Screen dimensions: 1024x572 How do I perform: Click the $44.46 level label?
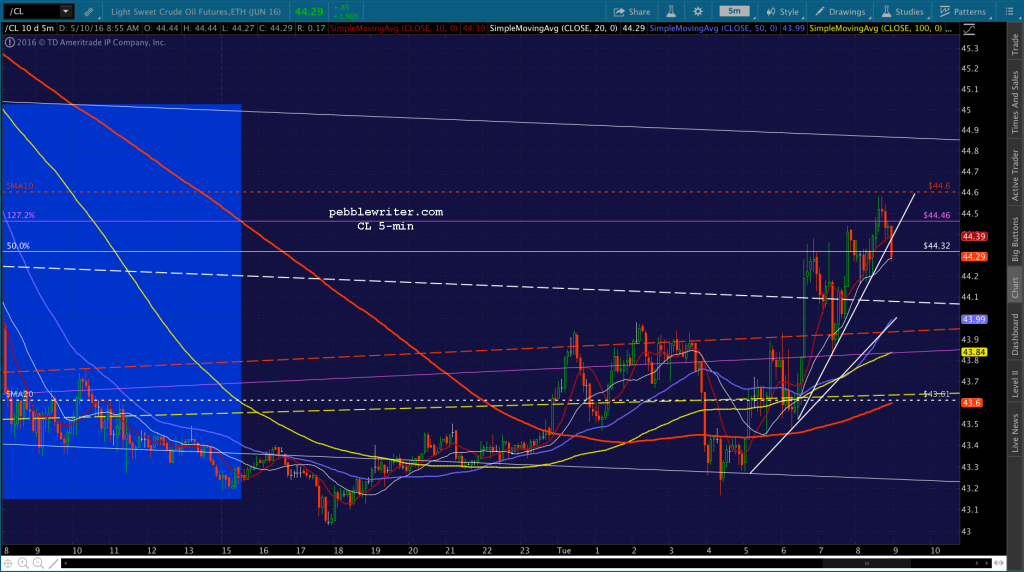tap(936, 215)
